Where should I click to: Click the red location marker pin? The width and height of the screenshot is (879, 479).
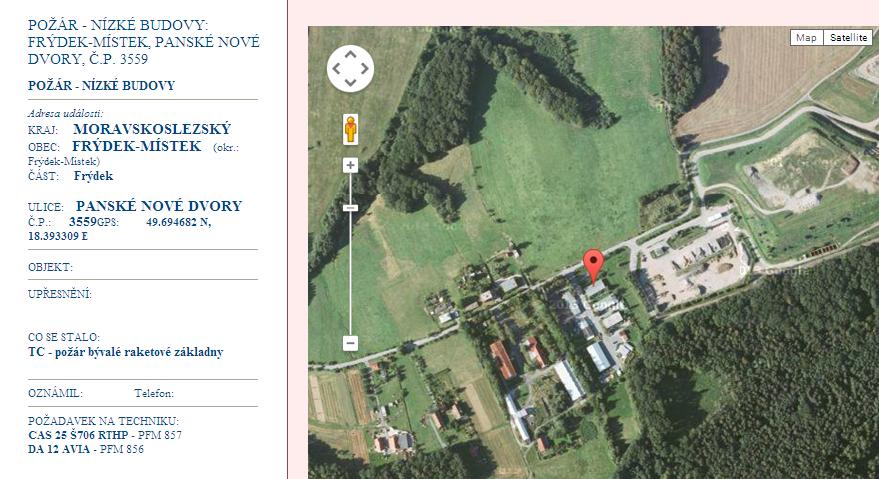tap(594, 266)
